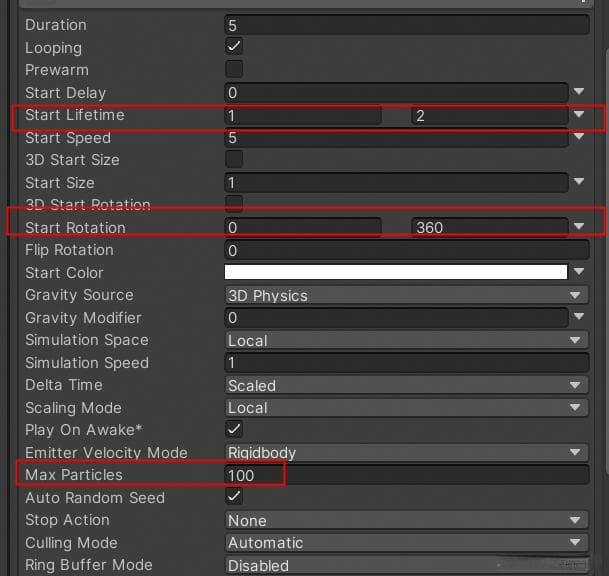Open the Delta Time dropdown
609x576 pixels.
(x=406, y=385)
